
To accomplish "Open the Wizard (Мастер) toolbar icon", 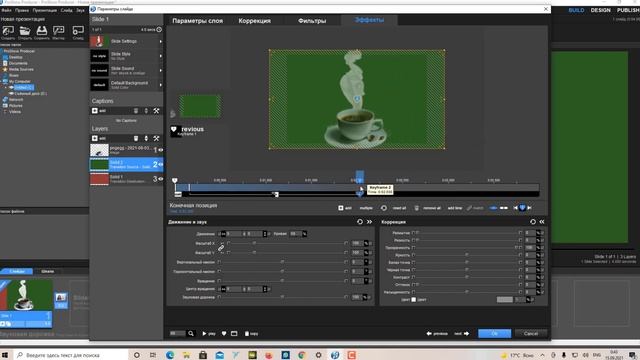I will 59,31.
